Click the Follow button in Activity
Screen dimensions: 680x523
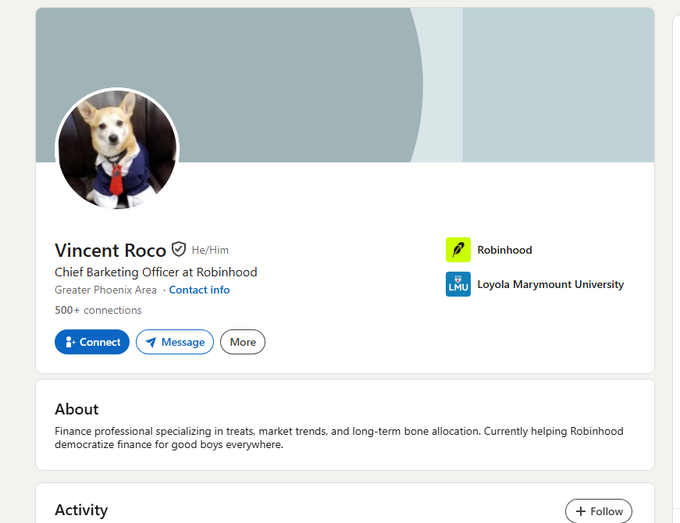coord(598,511)
